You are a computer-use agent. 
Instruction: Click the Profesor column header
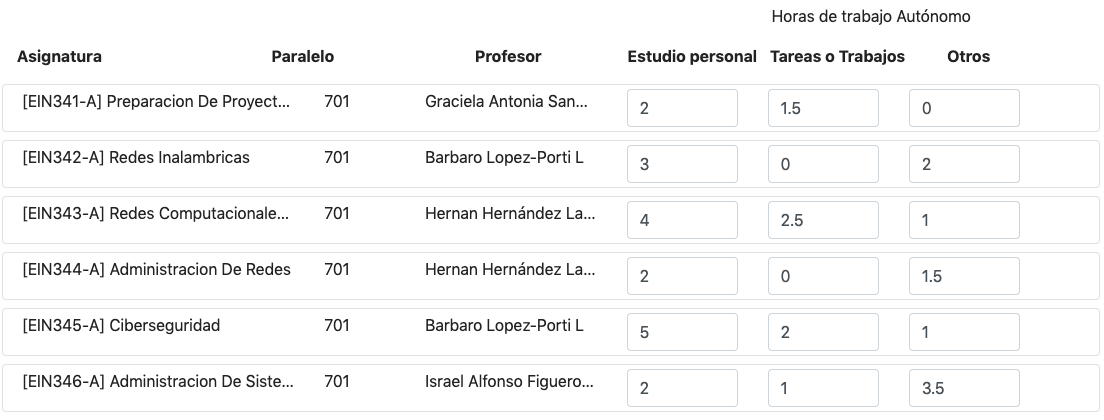508,57
